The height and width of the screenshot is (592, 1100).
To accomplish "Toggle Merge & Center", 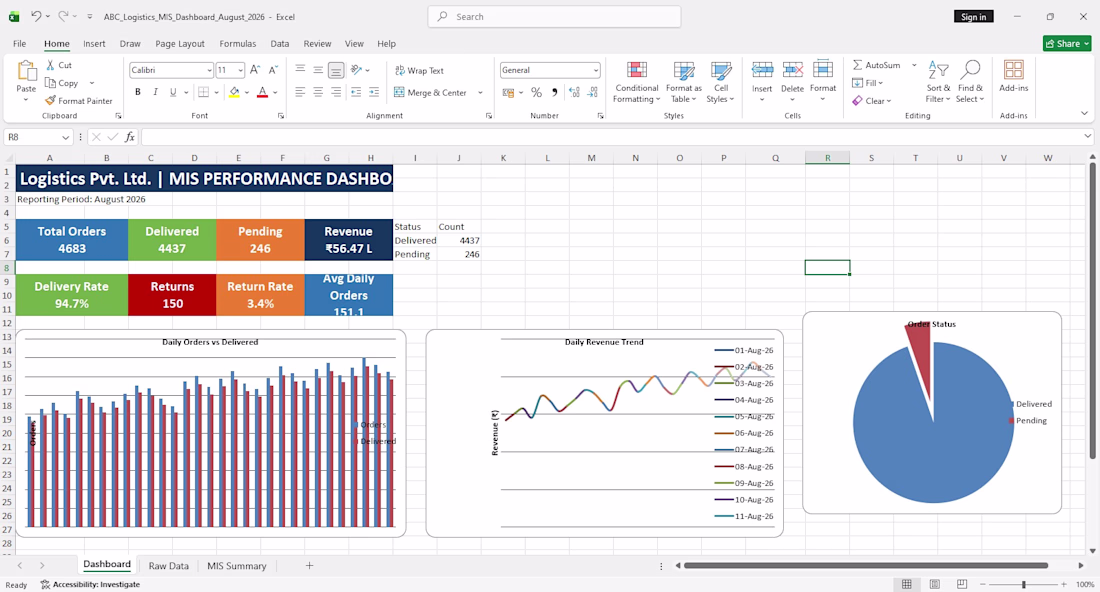I will coord(430,92).
